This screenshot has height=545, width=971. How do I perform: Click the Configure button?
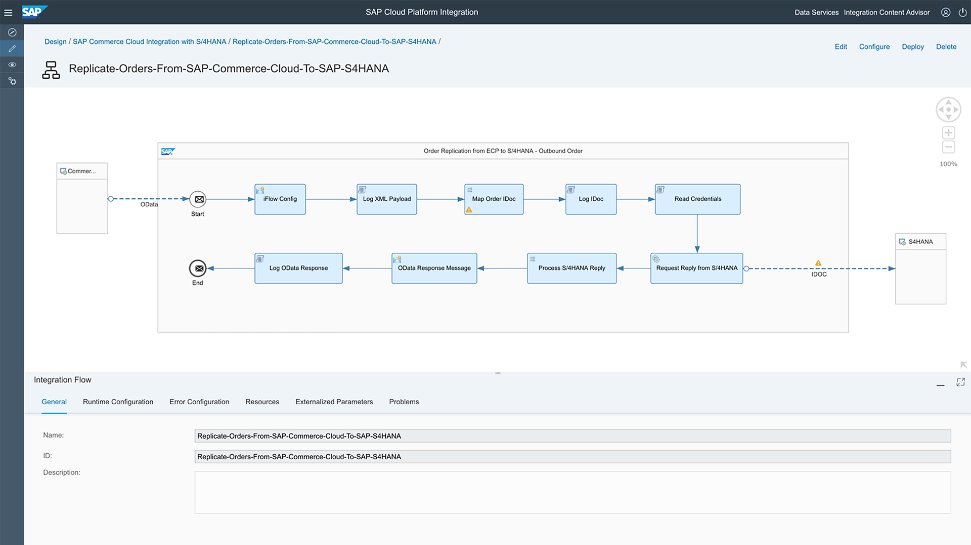[874, 46]
